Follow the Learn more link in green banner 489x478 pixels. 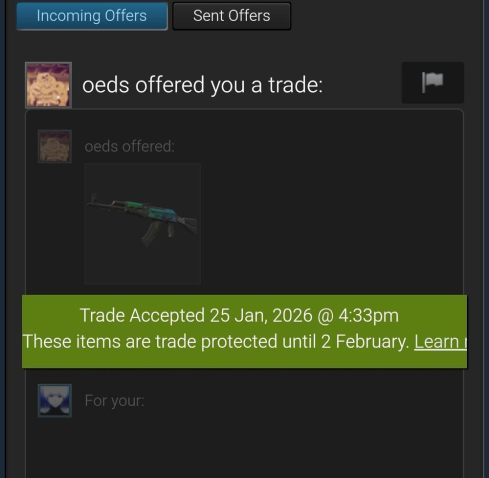tap(440, 342)
